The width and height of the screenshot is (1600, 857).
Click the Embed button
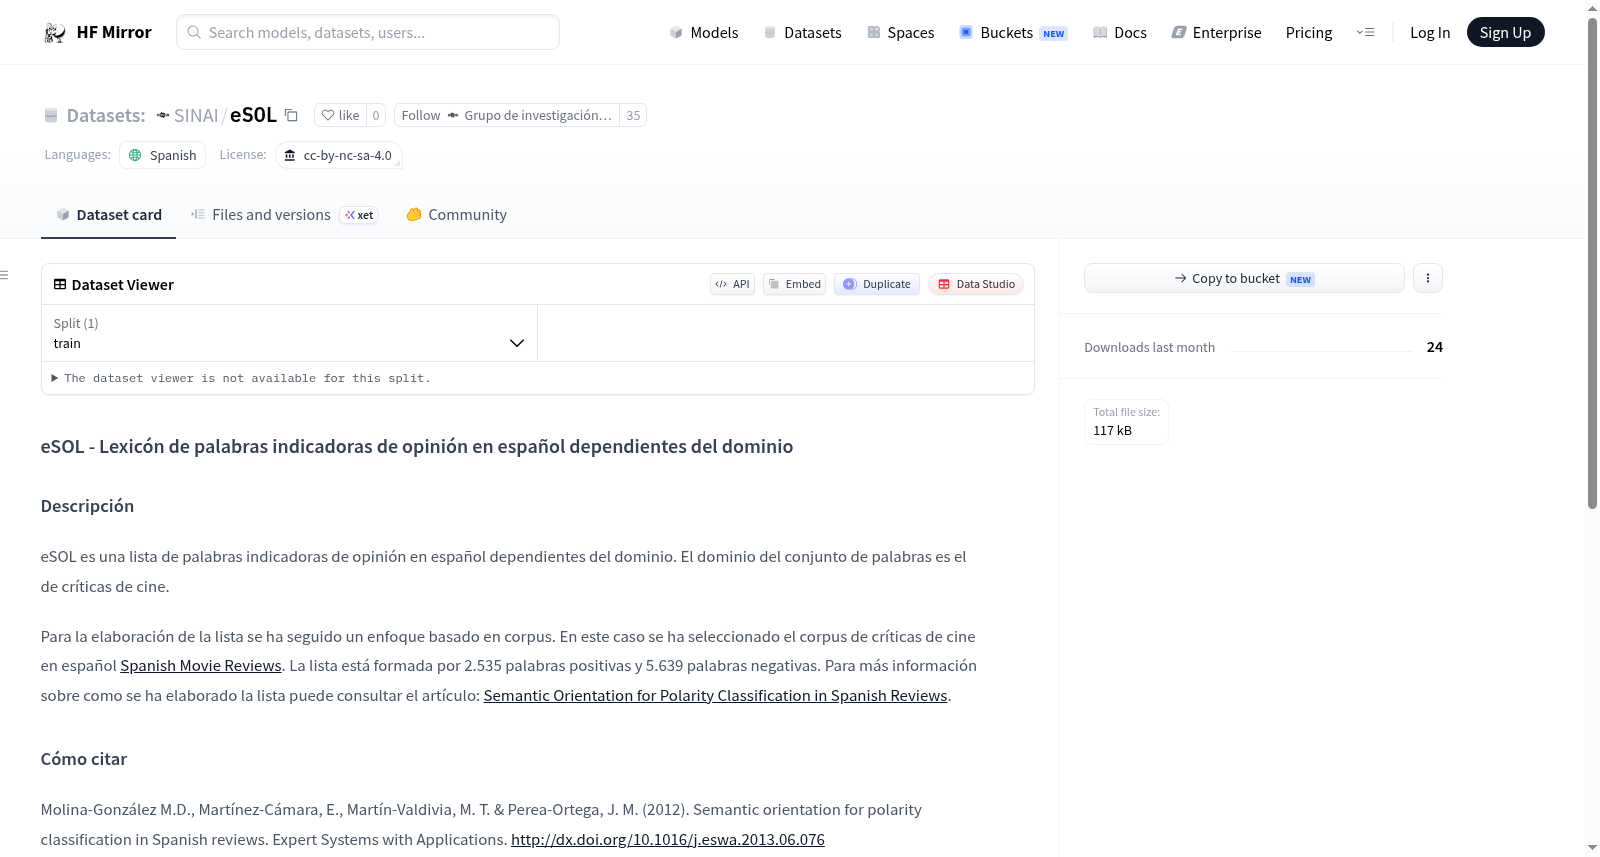pos(795,284)
